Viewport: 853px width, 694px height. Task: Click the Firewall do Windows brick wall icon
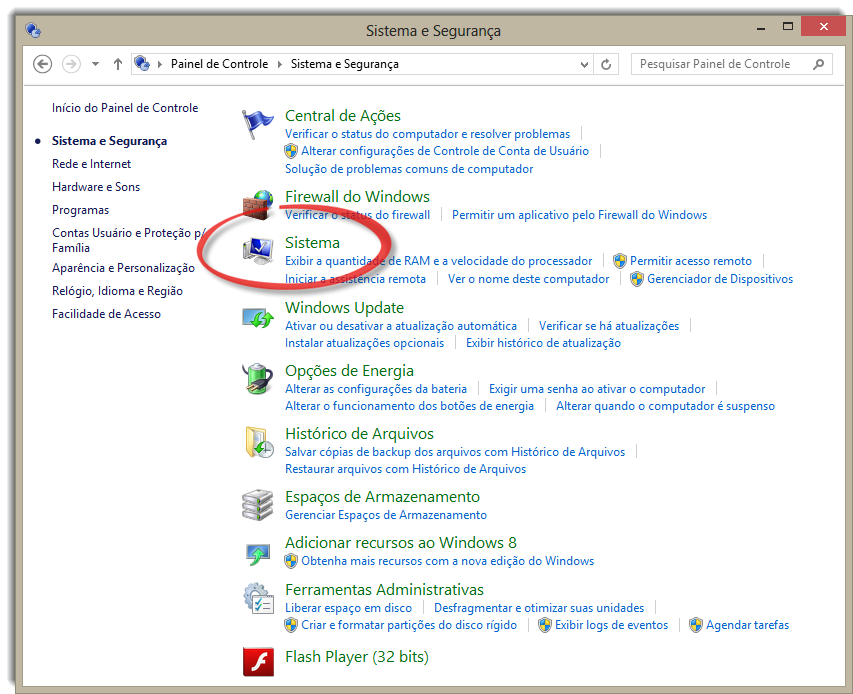click(x=258, y=205)
